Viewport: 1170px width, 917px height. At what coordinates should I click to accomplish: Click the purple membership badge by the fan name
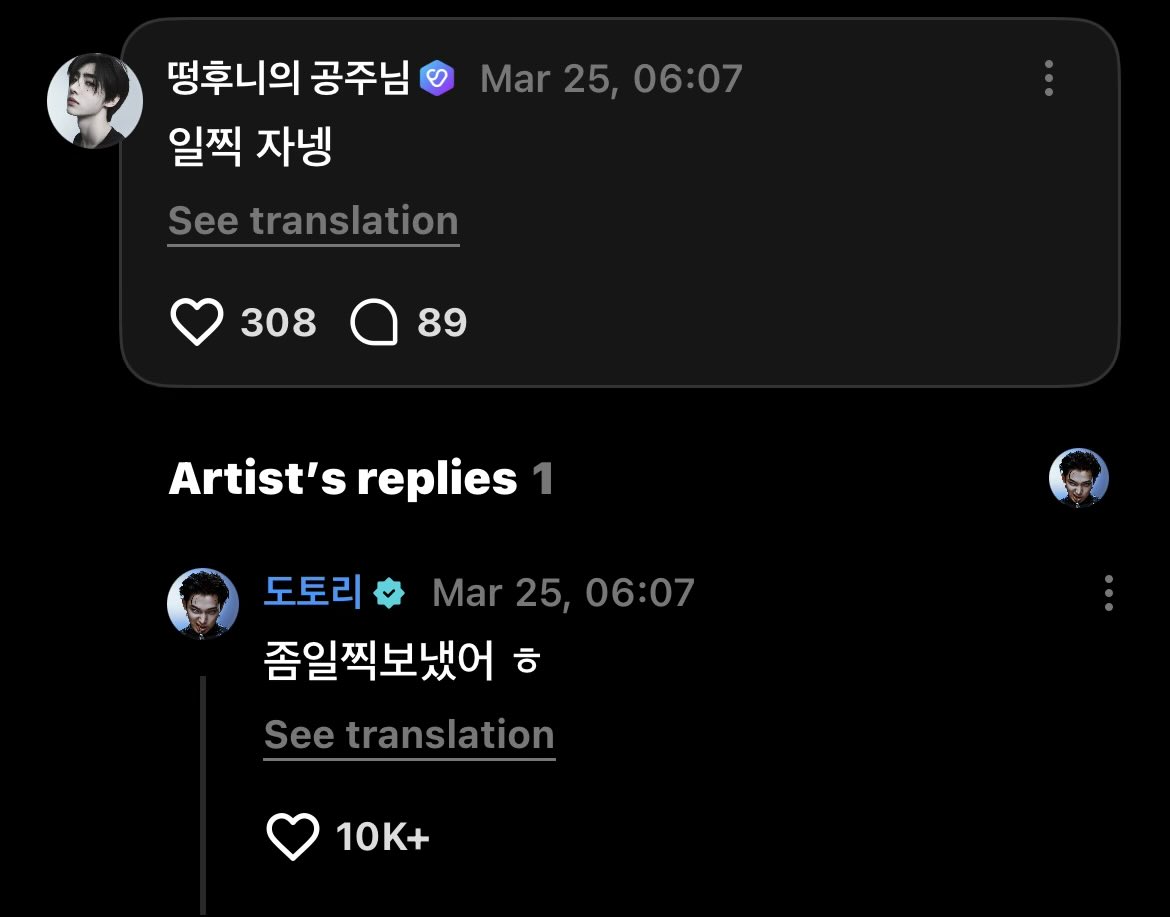coord(437,78)
